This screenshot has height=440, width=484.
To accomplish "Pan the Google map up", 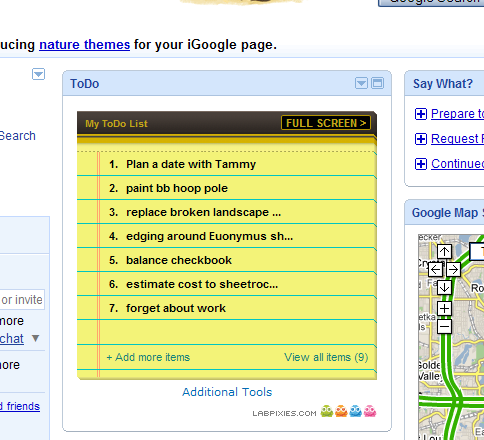I will click(444, 251).
